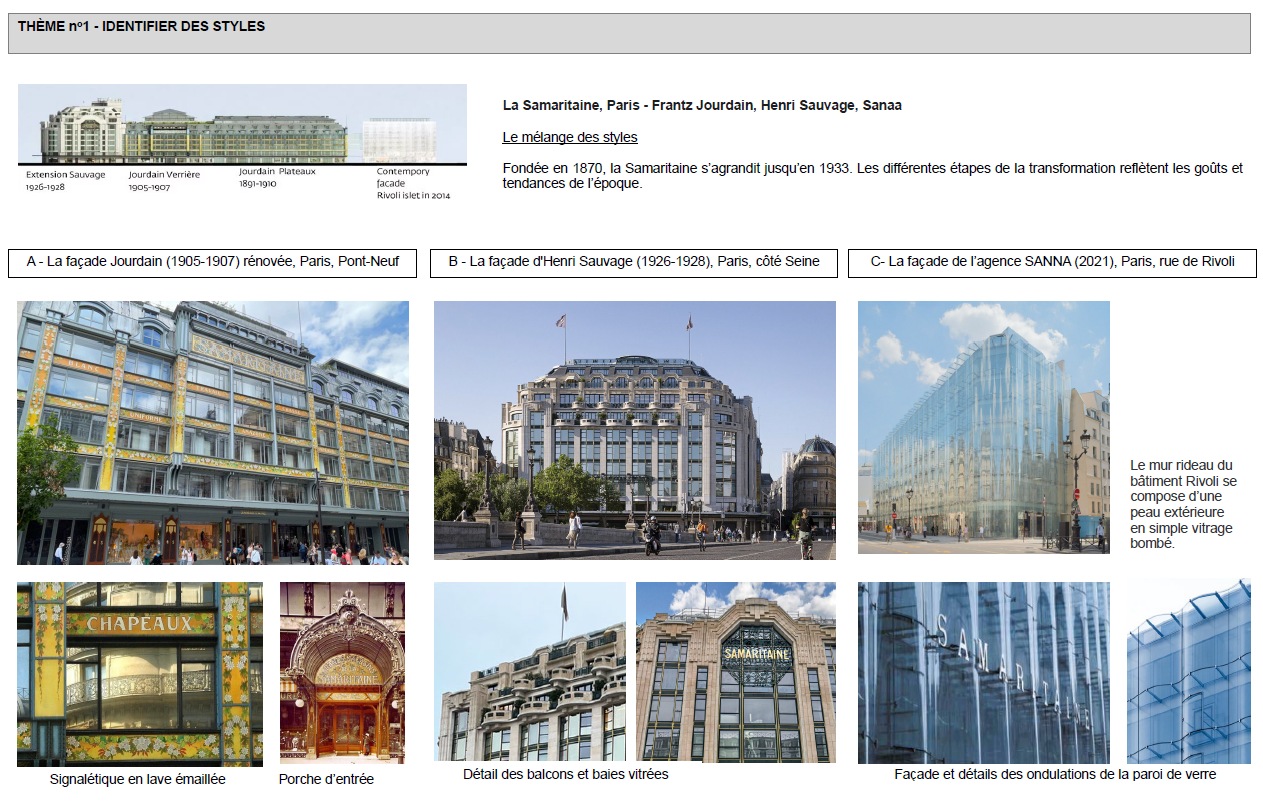Screen dimensions: 1263x806
Task: Click the paragraph starting "Fondée en 1870"
Action: (x=872, y=176)
